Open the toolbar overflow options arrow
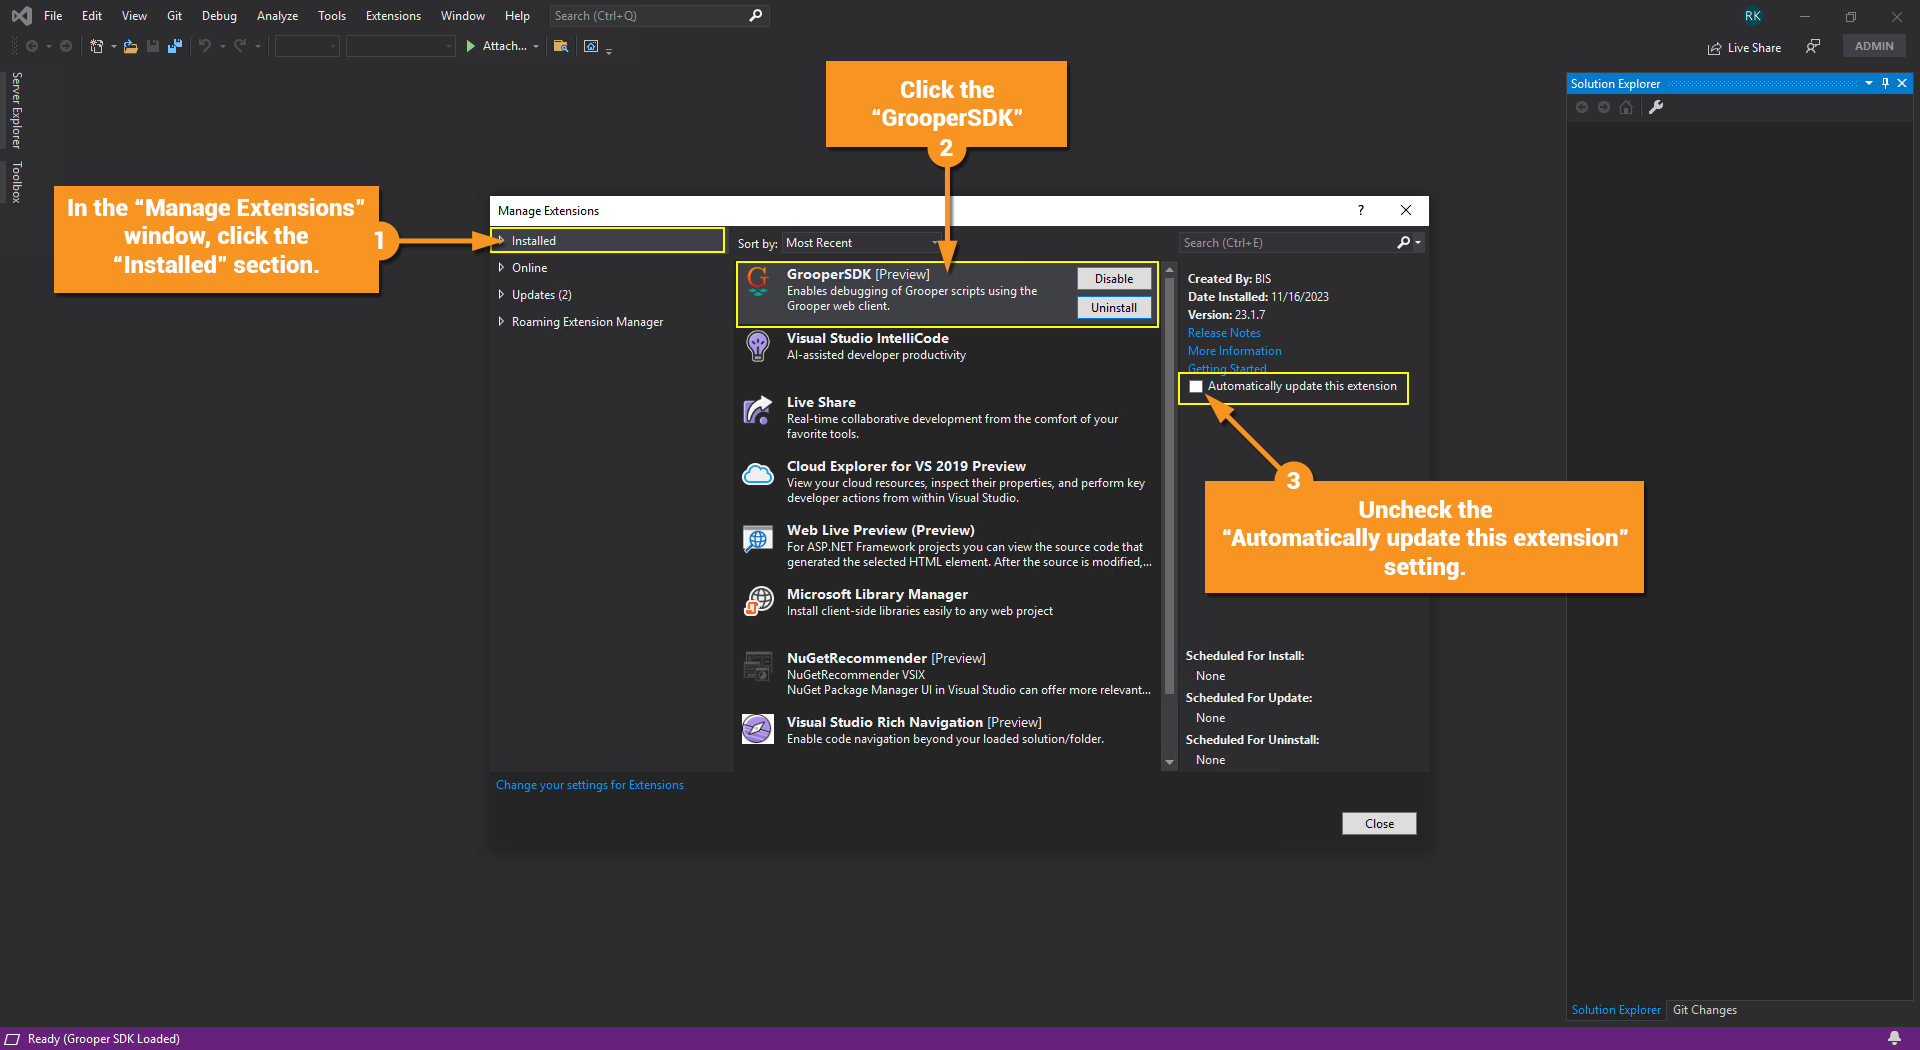Viewport: 1920px width, 1050px height. [x=609, y=51]
